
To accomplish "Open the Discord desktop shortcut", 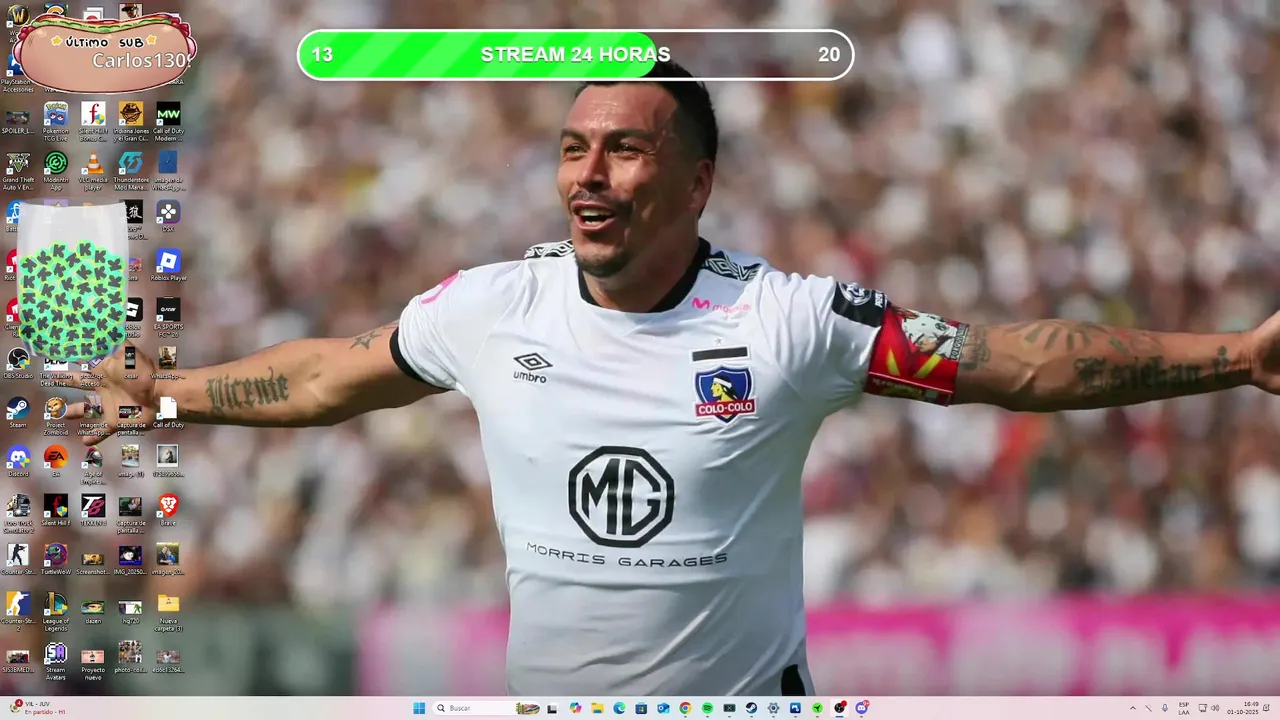I will pos(18,462).
